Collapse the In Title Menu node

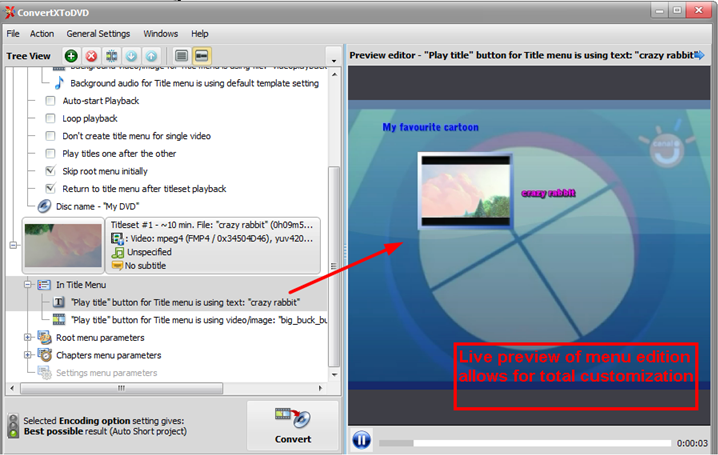tap(27, 285)
